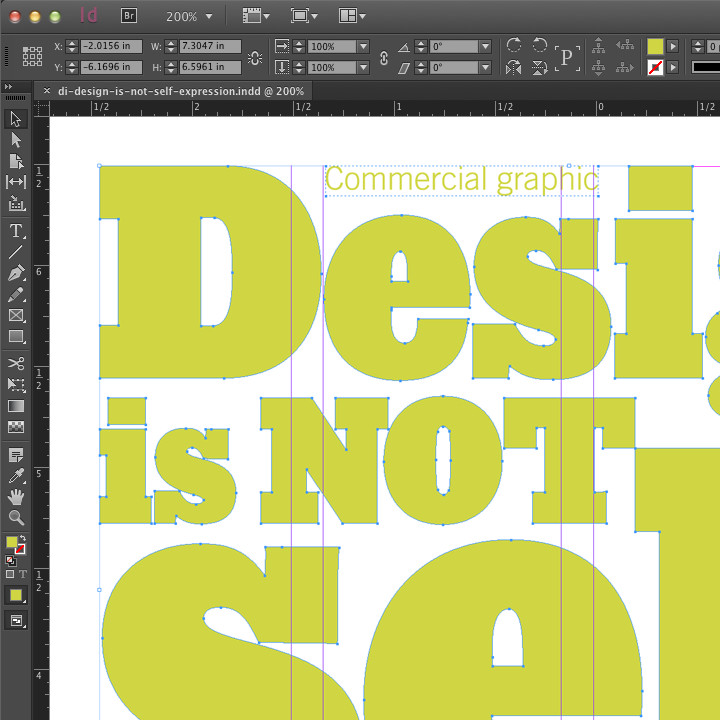Click the X position stepper arrows

pyautogui.click(x=72, y=46)
